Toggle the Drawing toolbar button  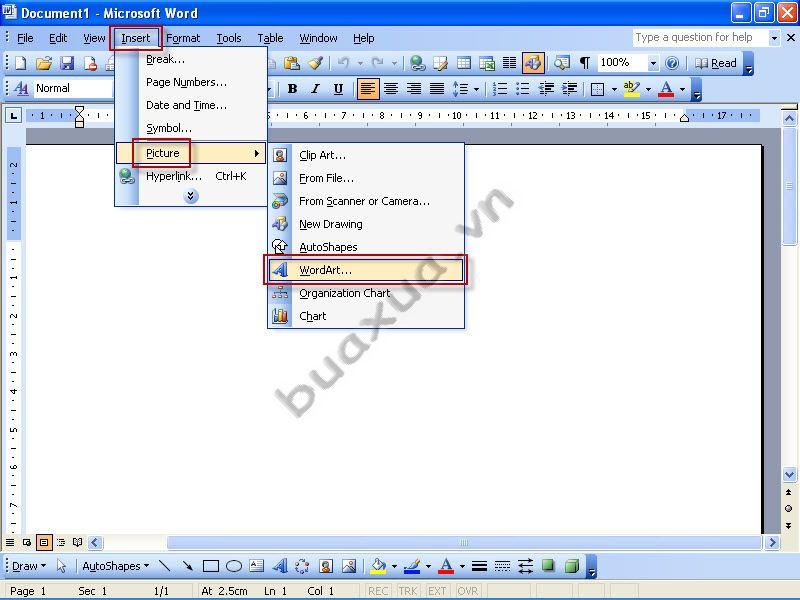[x=533, y=63]
